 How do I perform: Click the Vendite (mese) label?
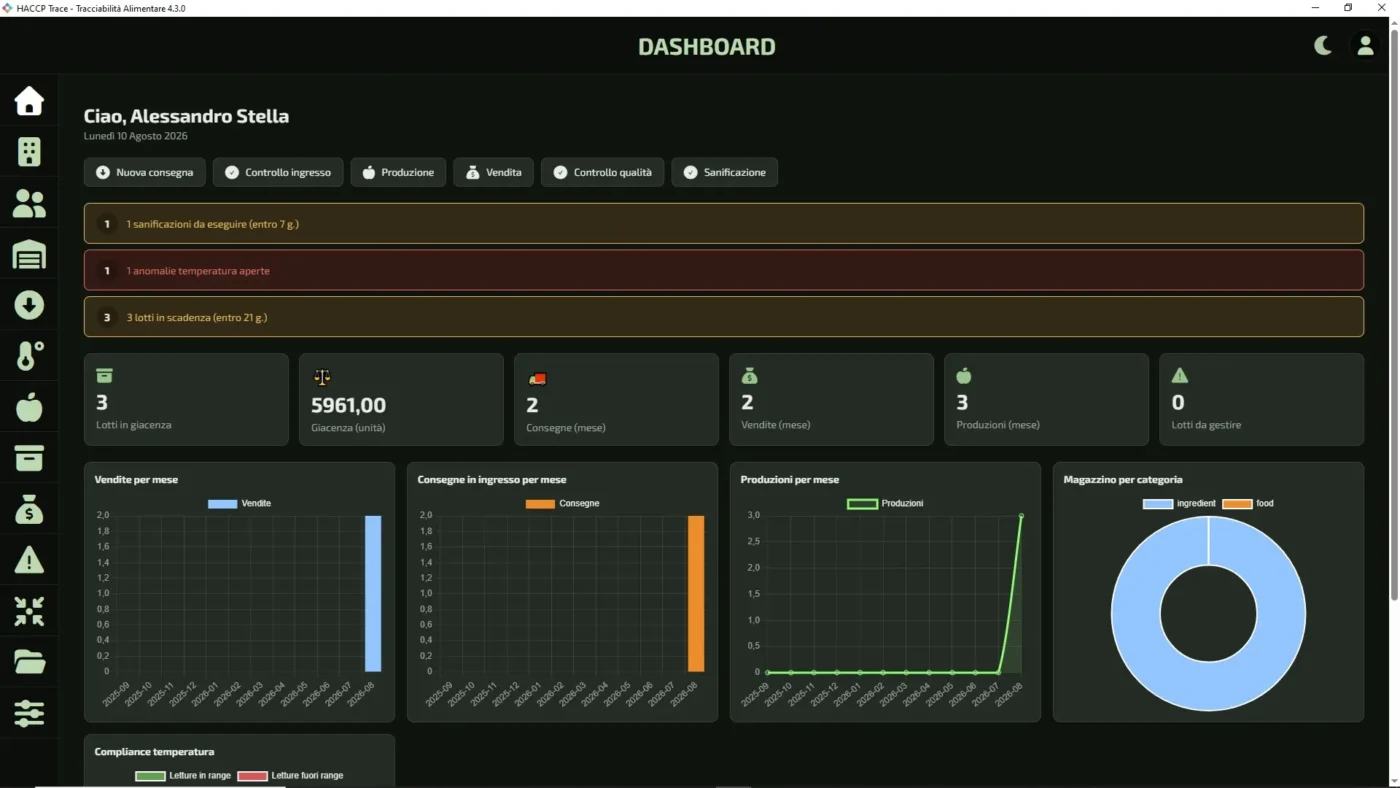click(x=776, y=425)
